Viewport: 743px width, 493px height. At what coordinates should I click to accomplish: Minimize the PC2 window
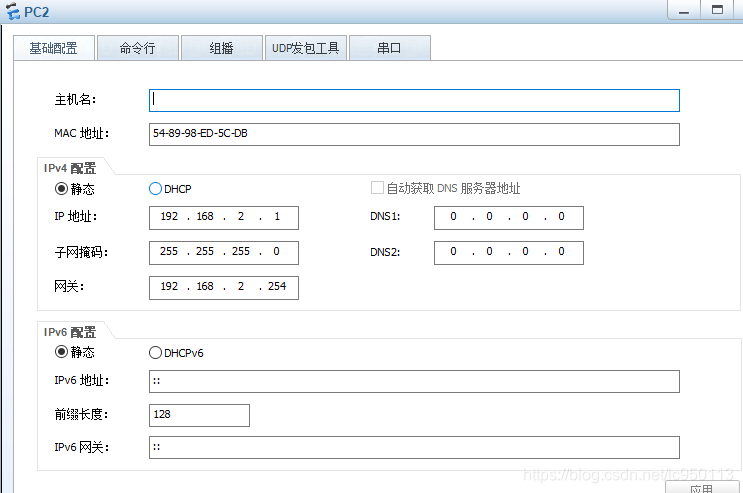(684, 10)
